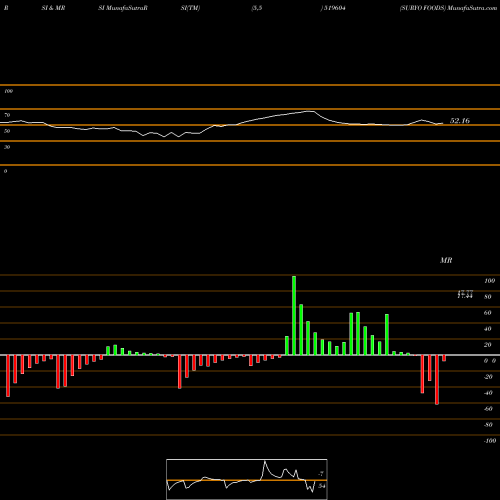Click the 'SI MunafaSutraR' header text
This screenshot has height=500, width=500.
123,8
